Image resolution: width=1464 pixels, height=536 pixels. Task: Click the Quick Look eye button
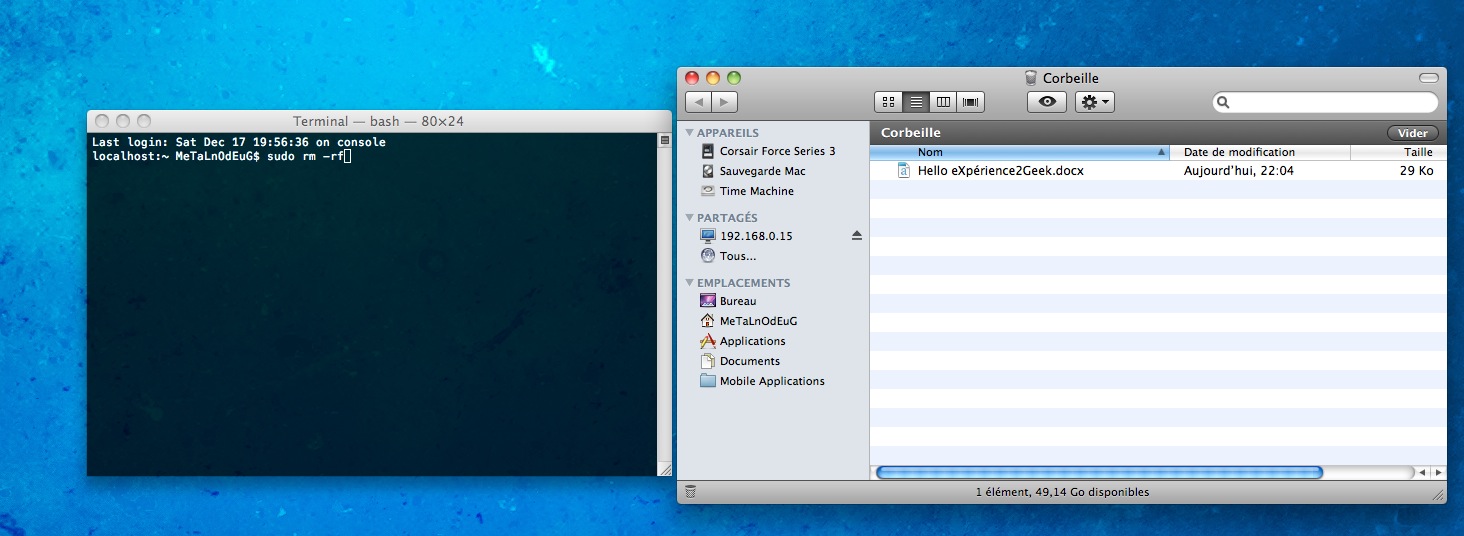coord(1047,102)
